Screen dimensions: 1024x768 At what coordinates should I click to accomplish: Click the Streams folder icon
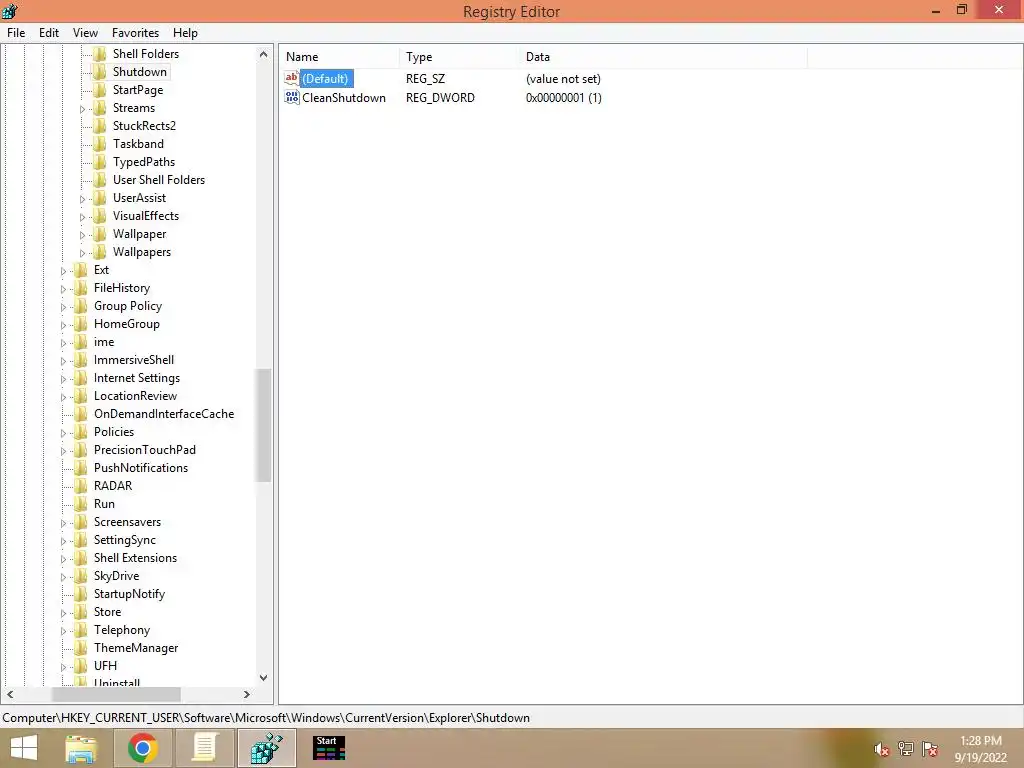99,108
